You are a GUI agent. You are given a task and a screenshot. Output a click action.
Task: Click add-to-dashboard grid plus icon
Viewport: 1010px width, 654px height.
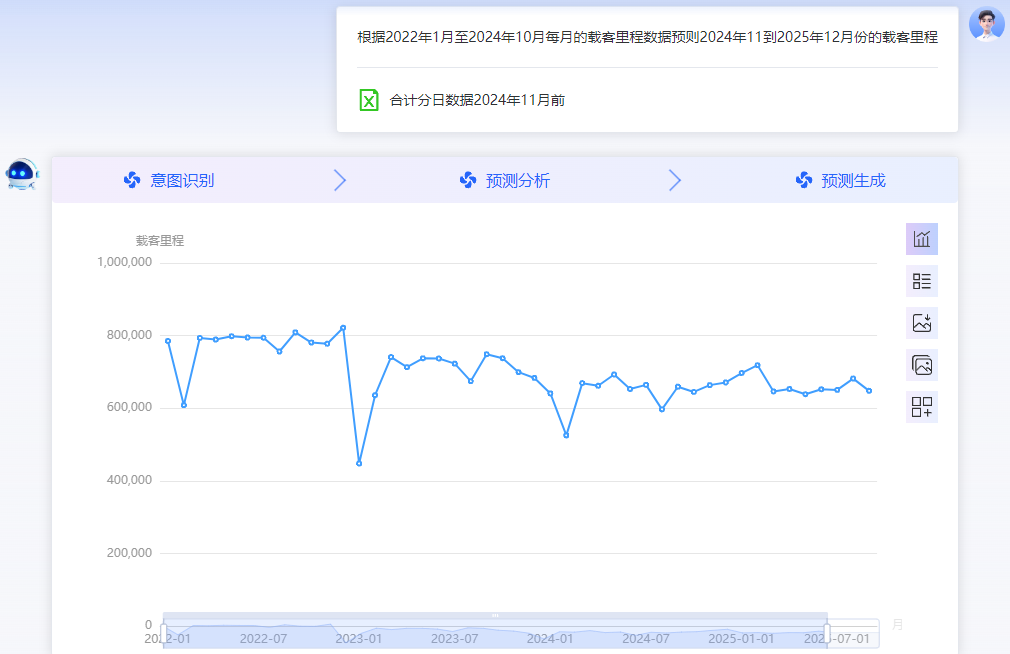pos(922,407)
